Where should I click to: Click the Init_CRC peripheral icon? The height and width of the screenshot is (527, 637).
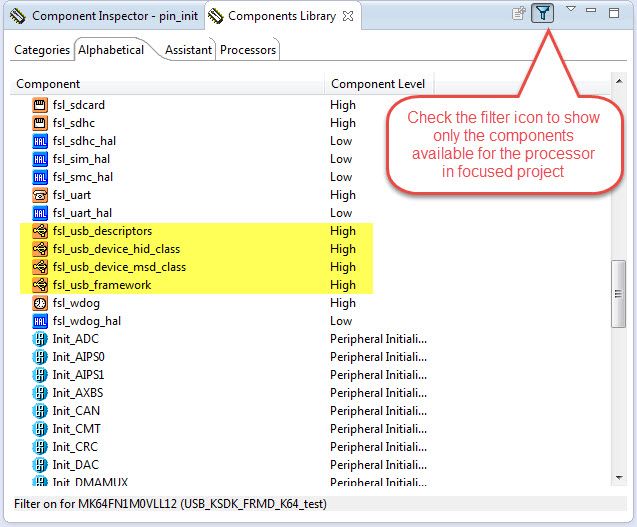(40, 447)
